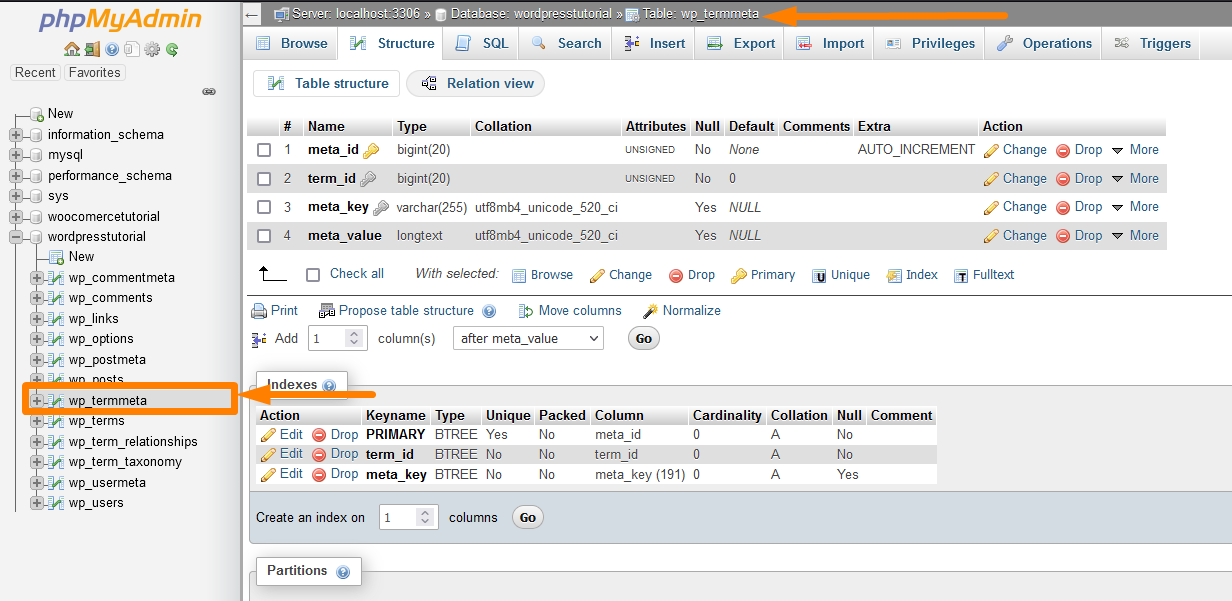1232x601 pixels.
Task: Click the log out door icon
Action: click(92, 49)
